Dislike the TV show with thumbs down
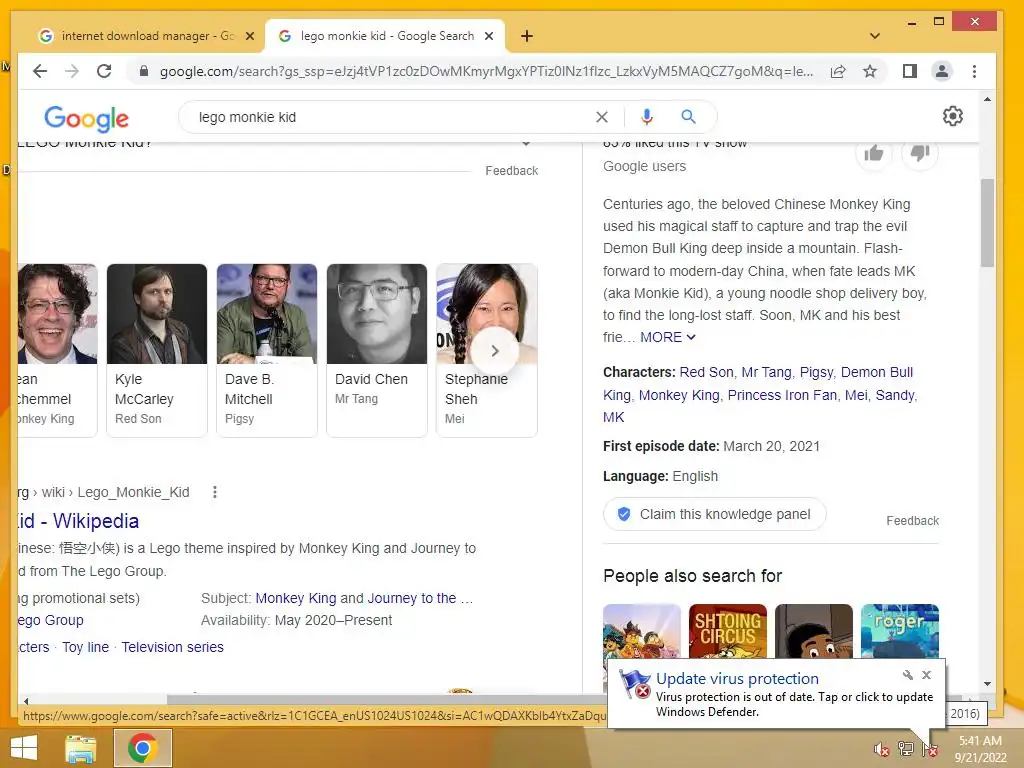Viewport: 1024px width, 768px height. 920,153
